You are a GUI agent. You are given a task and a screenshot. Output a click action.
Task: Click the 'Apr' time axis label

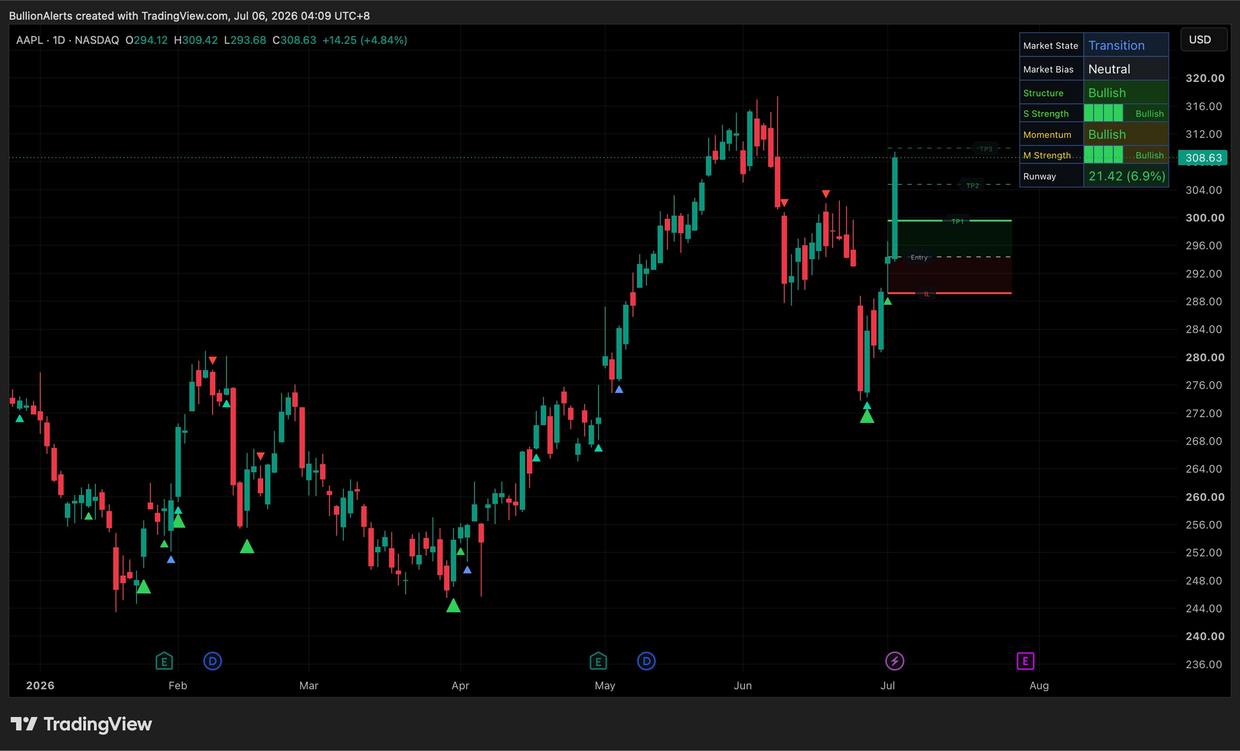coord(460,686)
